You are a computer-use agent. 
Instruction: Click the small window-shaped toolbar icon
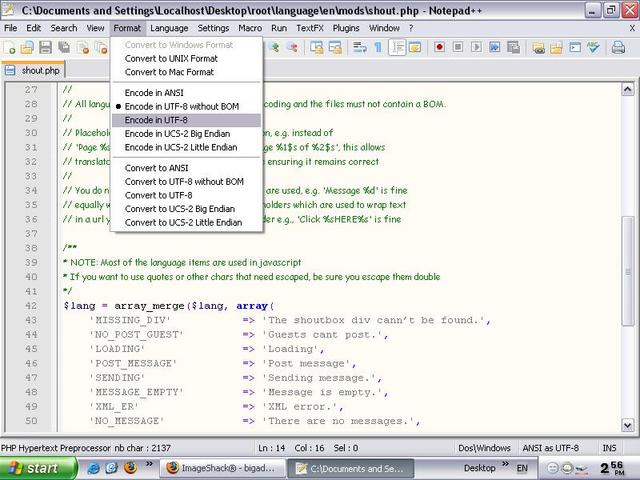click(x=575, y=48)
